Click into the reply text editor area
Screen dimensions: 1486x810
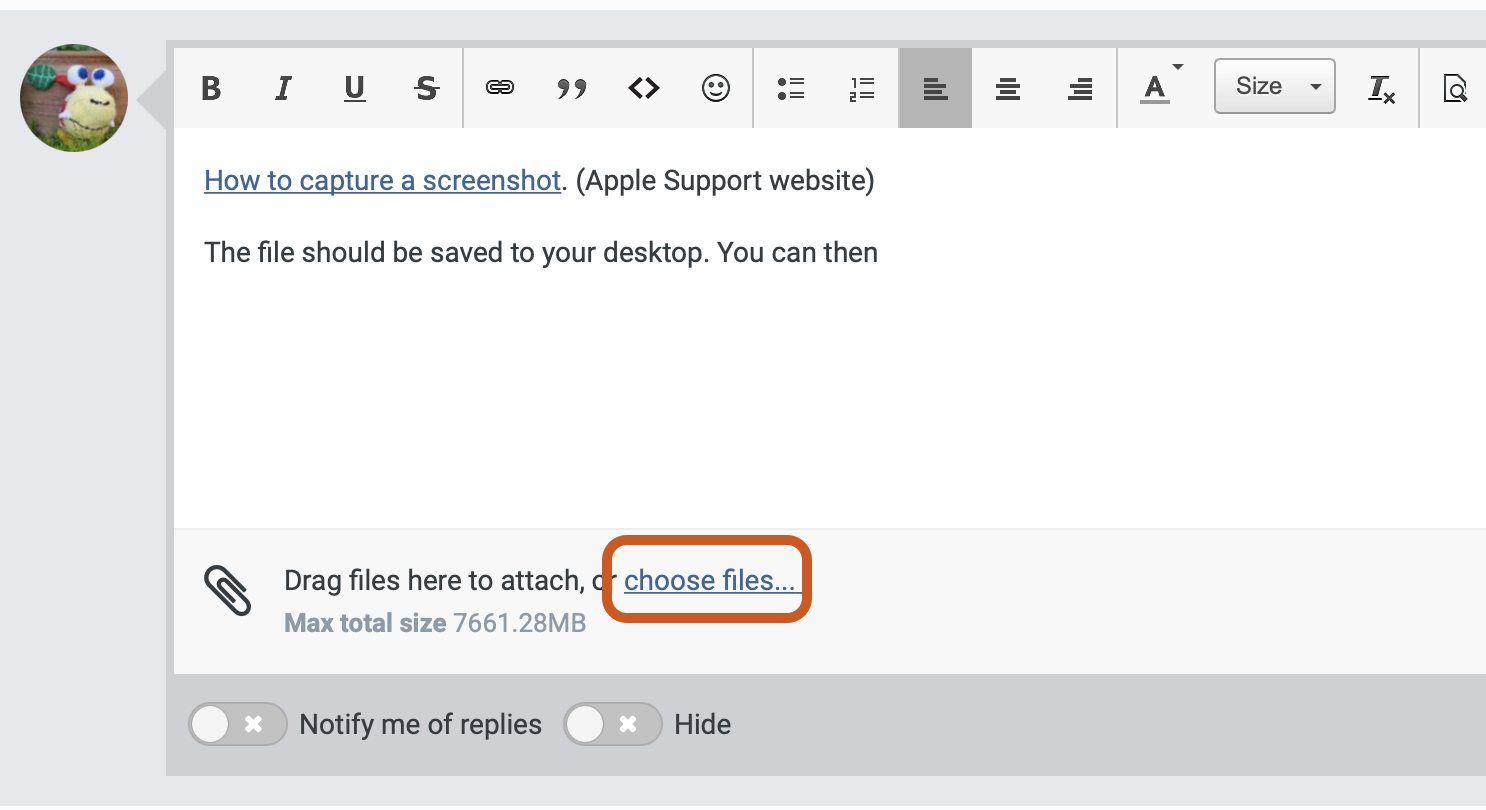point(830,328)
